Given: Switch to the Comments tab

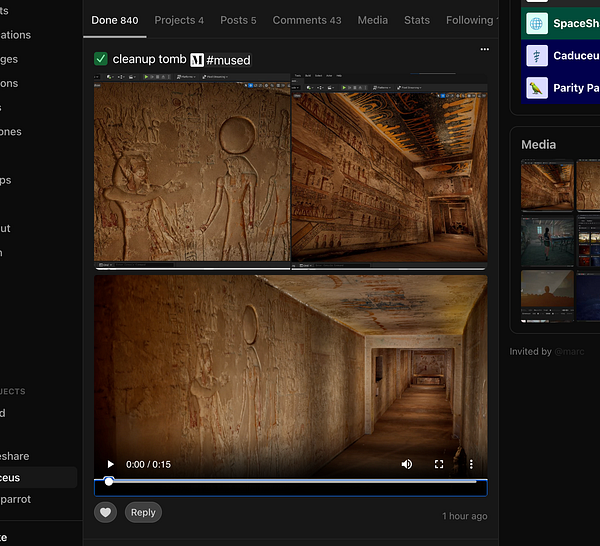Looking at the screenshot, I should tap(306, 20).
